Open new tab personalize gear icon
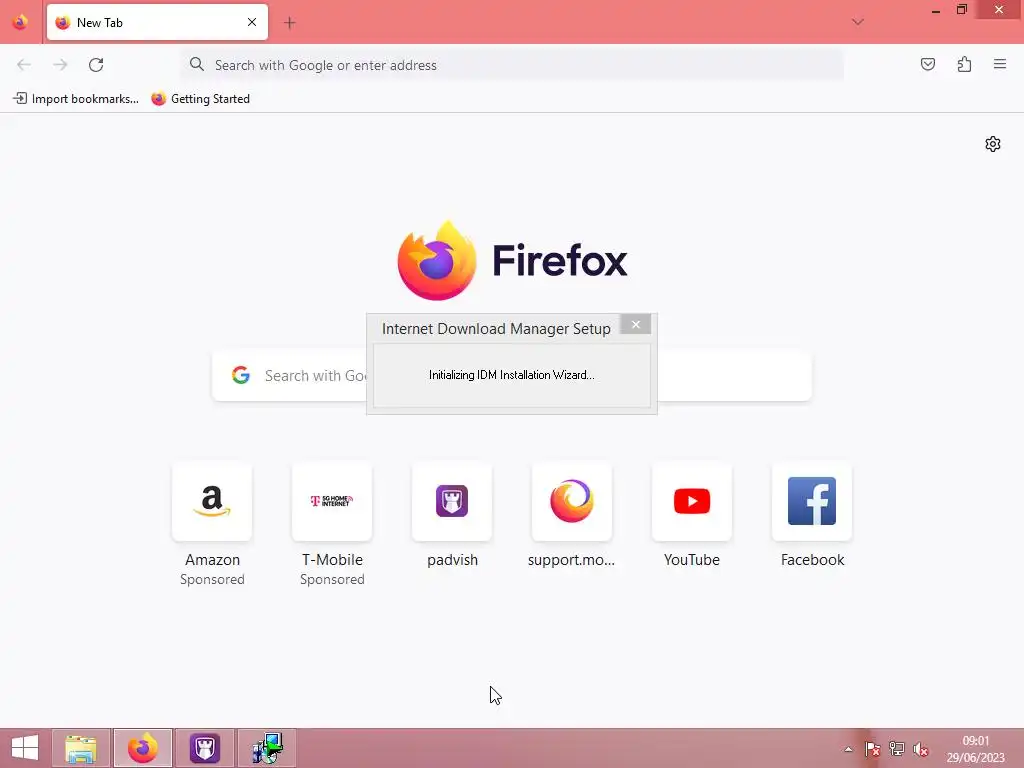 coord(993,144)
